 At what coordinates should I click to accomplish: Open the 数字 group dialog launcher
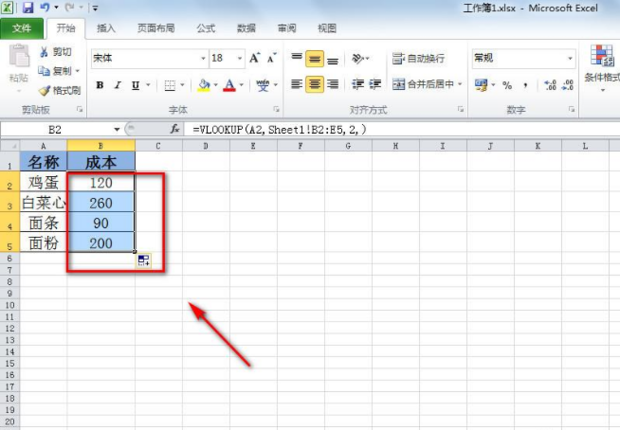(572, 110)
